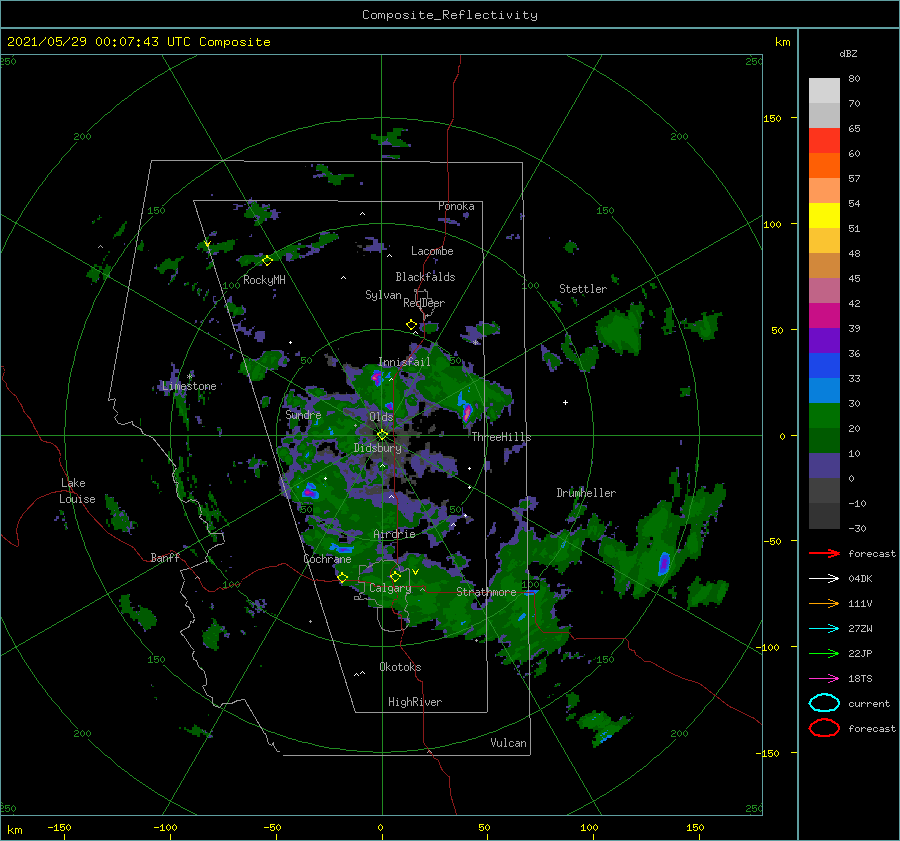Click the Didsbury city label
This screenshot has width=900, height=841.
coord(377,448)
